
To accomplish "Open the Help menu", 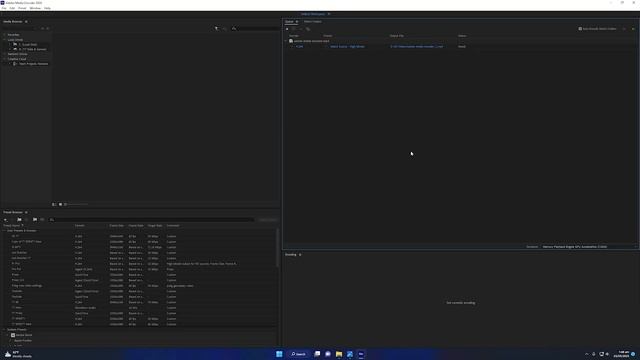I will [x=47, y=8].
